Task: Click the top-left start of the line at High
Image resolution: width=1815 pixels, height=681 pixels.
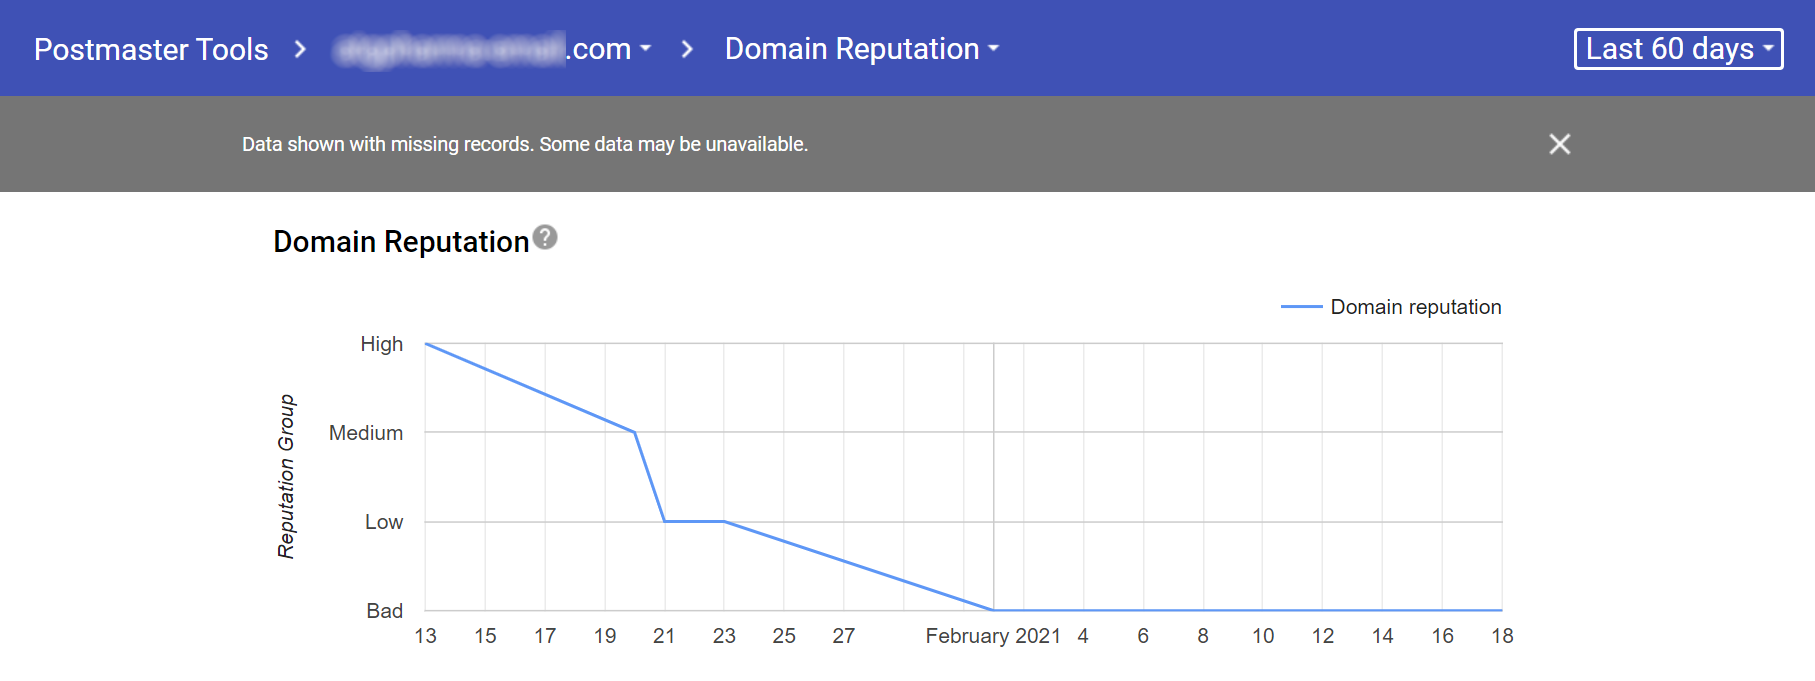Action: point(427,344)
